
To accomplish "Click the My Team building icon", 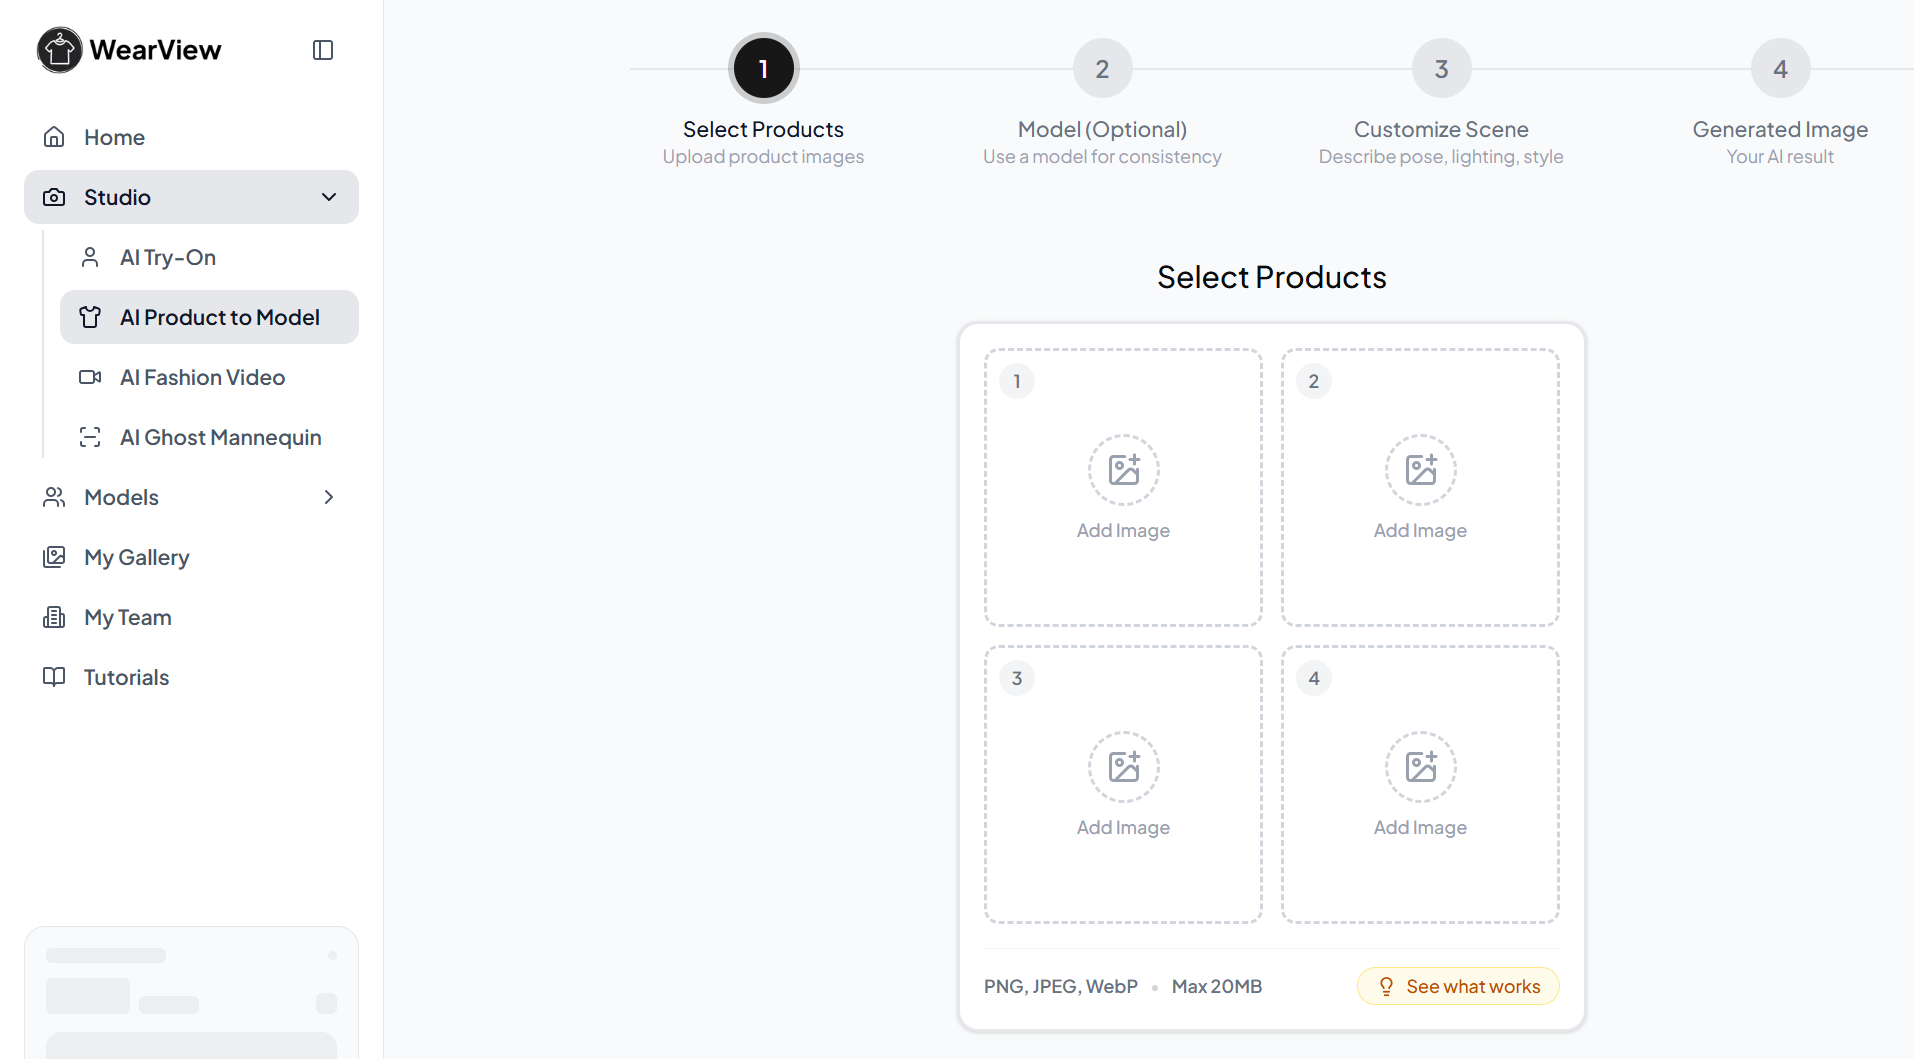I will [54, 617].
